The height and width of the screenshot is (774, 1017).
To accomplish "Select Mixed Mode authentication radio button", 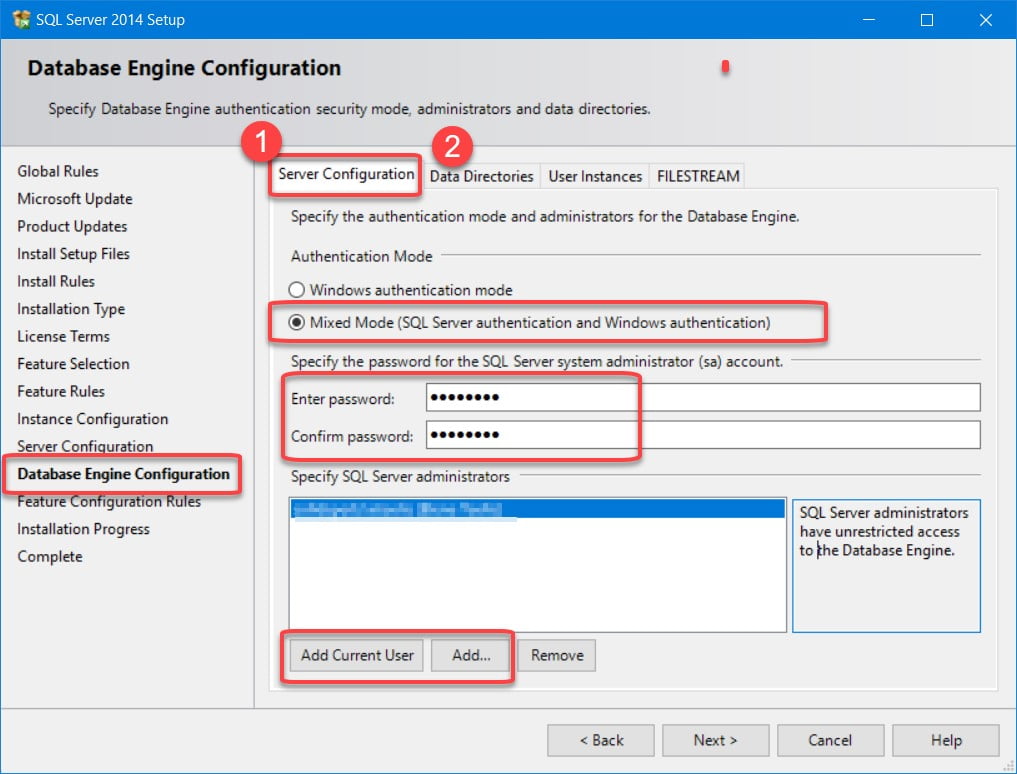I will [x=296, y=322].
